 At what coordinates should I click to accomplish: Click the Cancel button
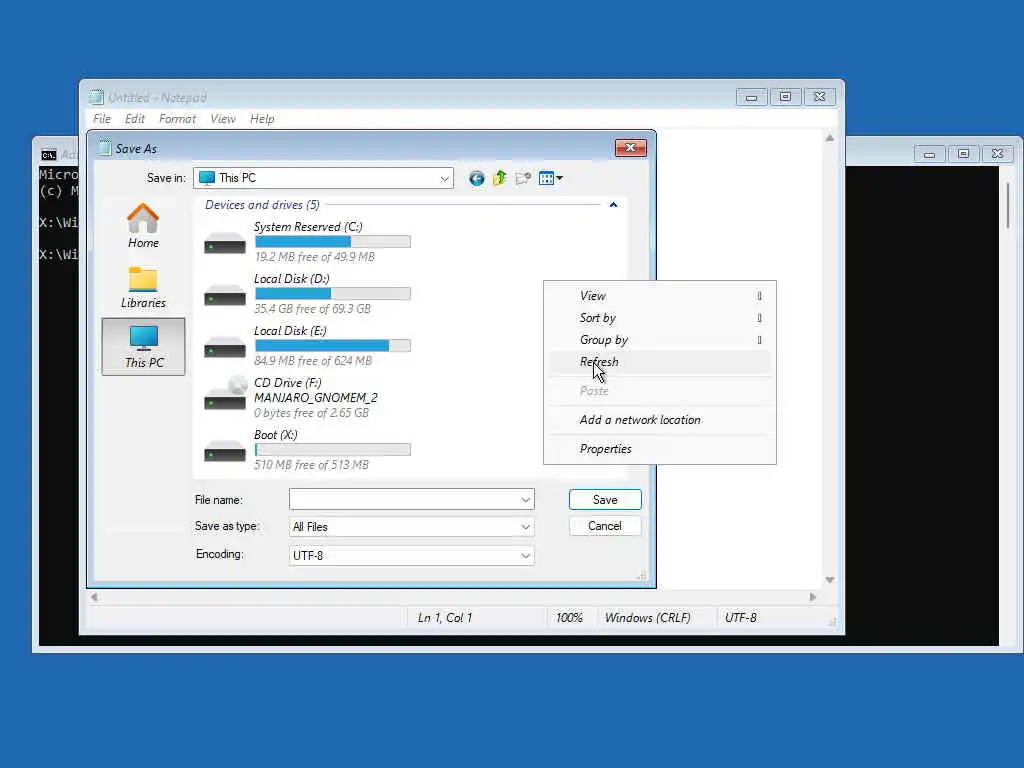coord(605,526)
